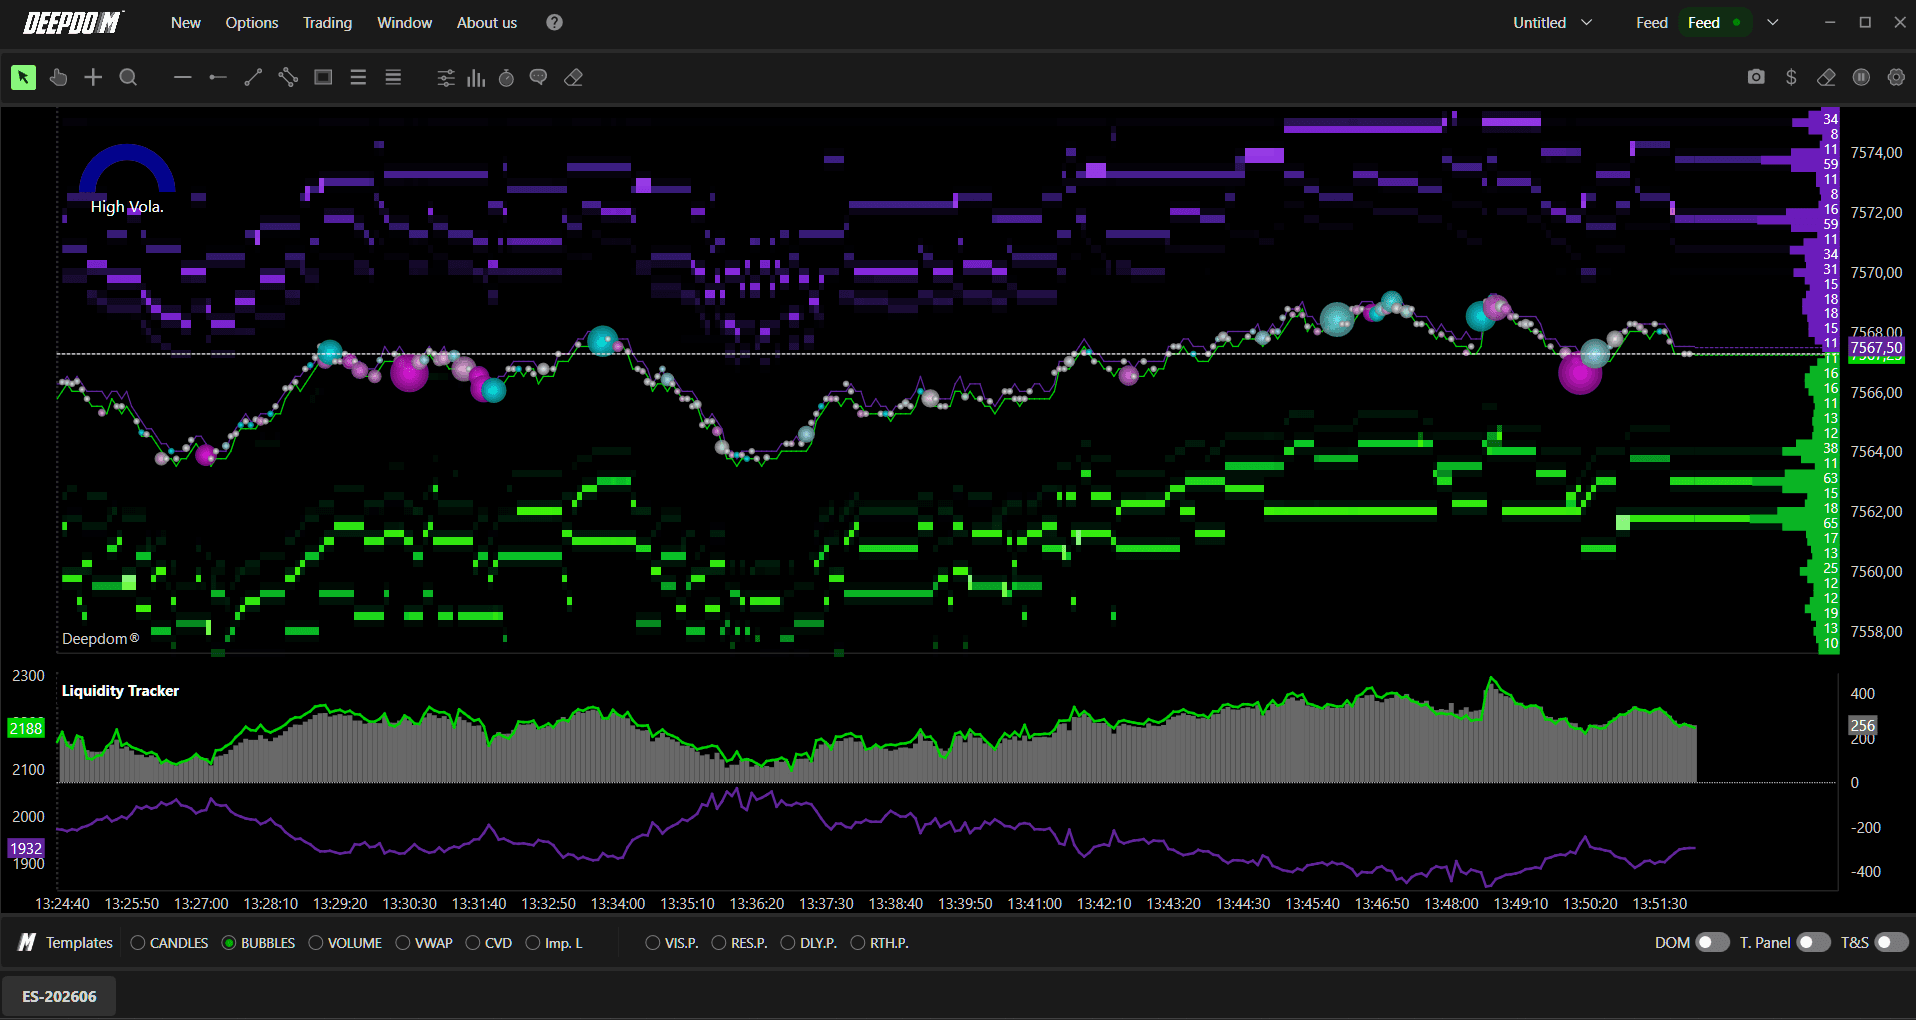The image size is (1916, 1020).
Task: Open the bar chart indicator icon
Action: (x=476, y=77)
